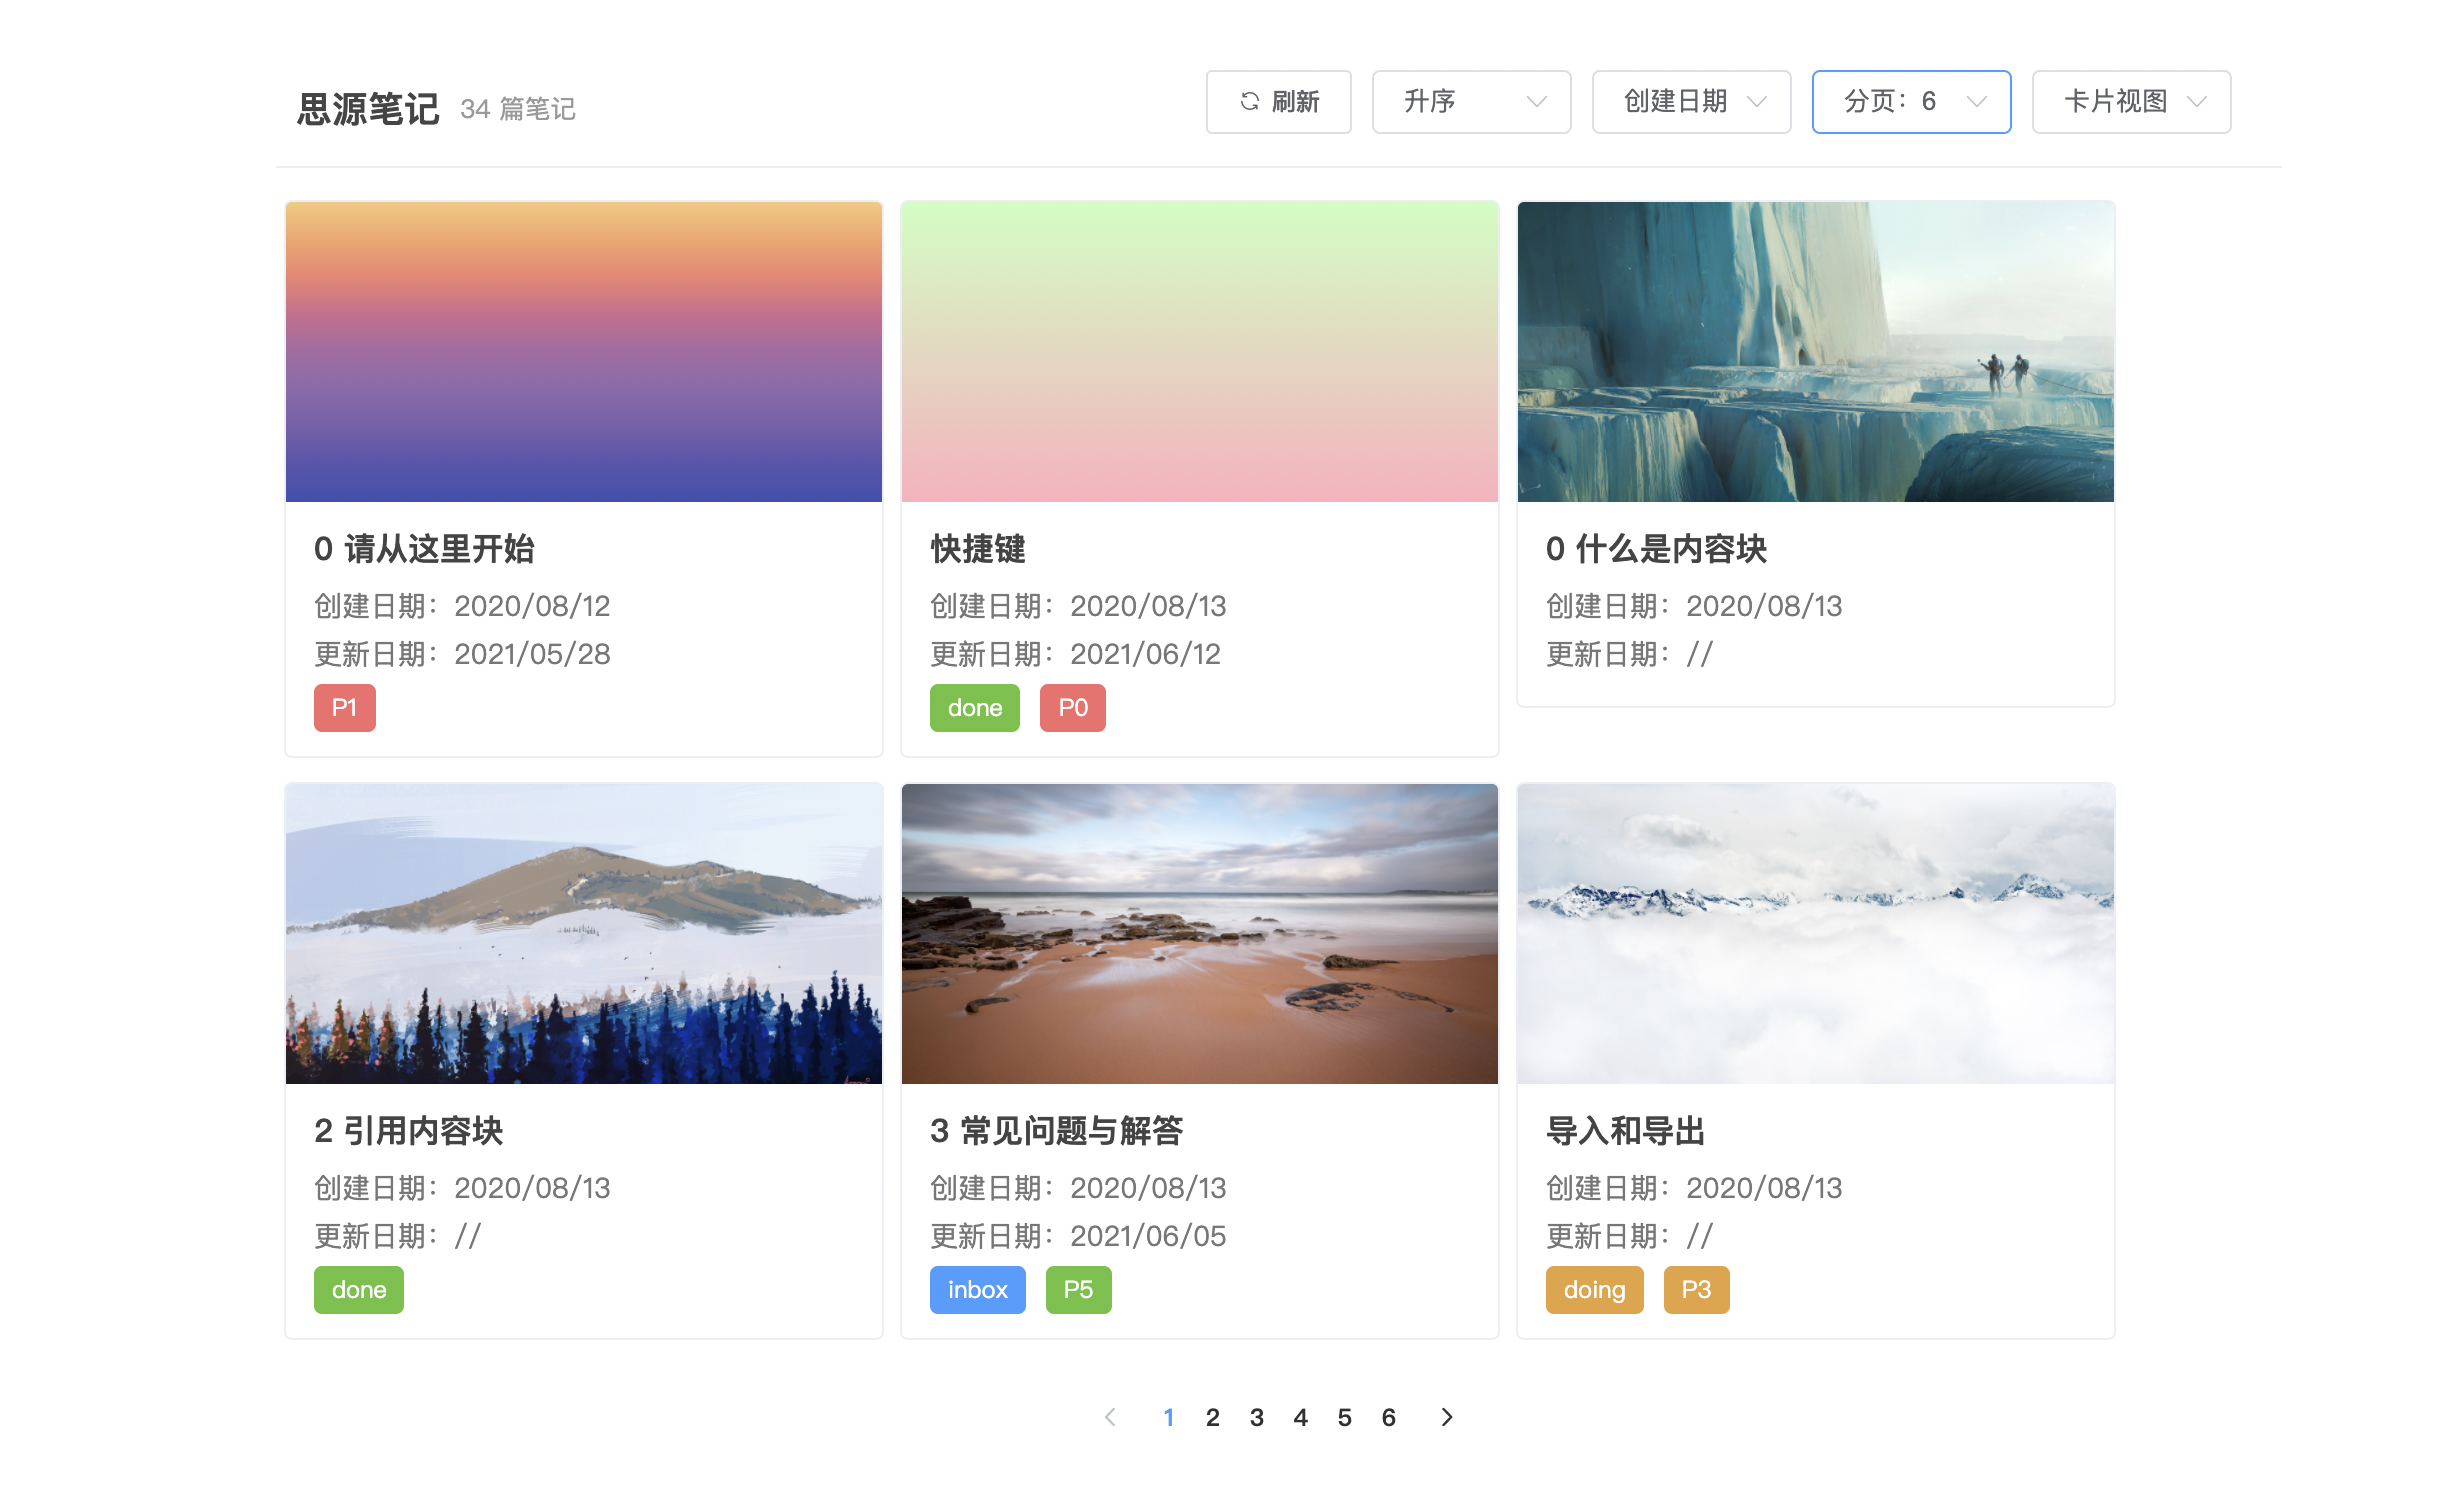Open the ice cliff cover thumbnail
The image size is (2458, 1486).
pyautogui.click(x=1815, y=352)
